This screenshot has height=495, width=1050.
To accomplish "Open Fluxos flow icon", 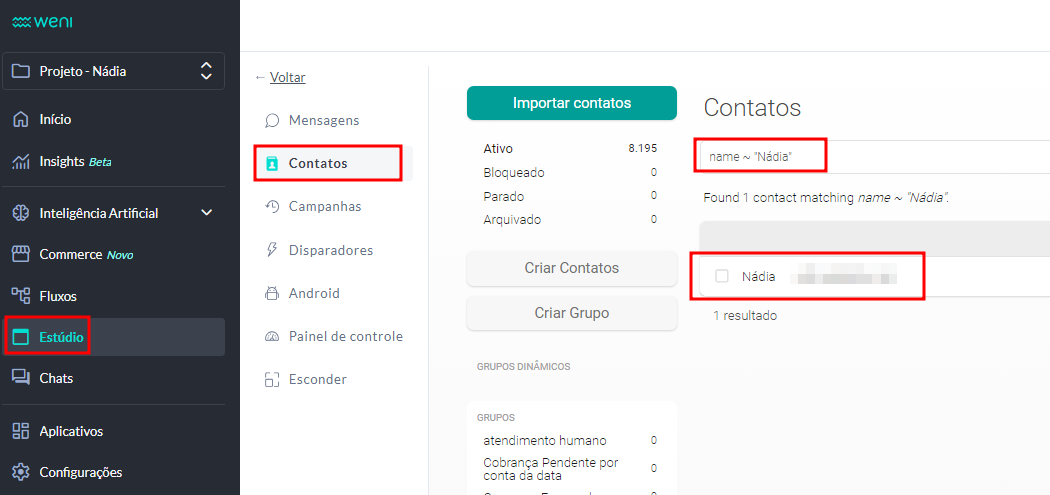I will (x=20, y=296).
